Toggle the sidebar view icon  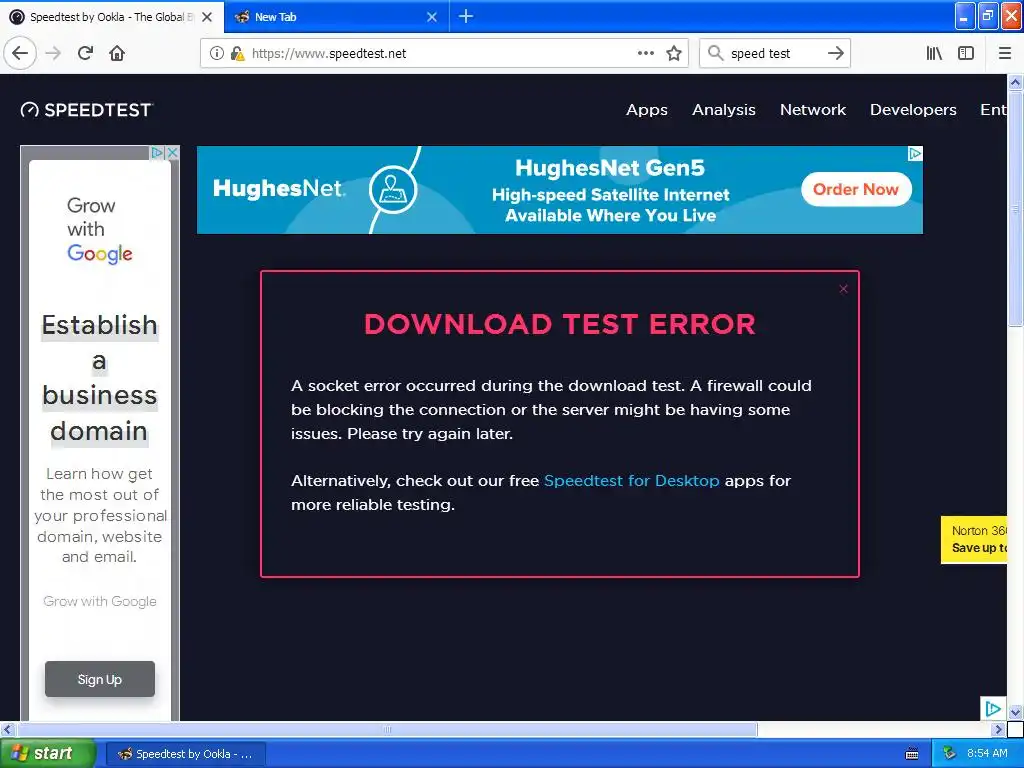click(966, 53)
